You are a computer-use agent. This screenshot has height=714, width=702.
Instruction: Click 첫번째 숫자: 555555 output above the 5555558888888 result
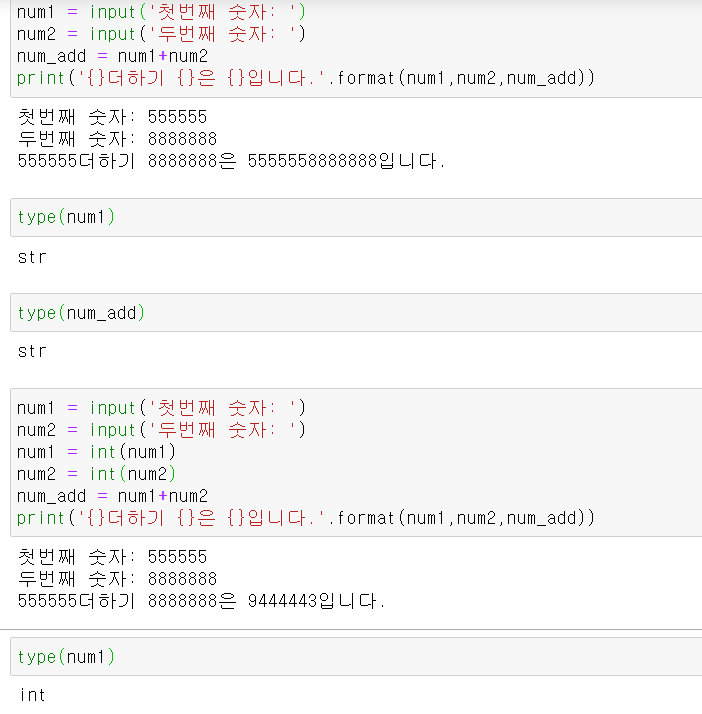pos(112,117)
